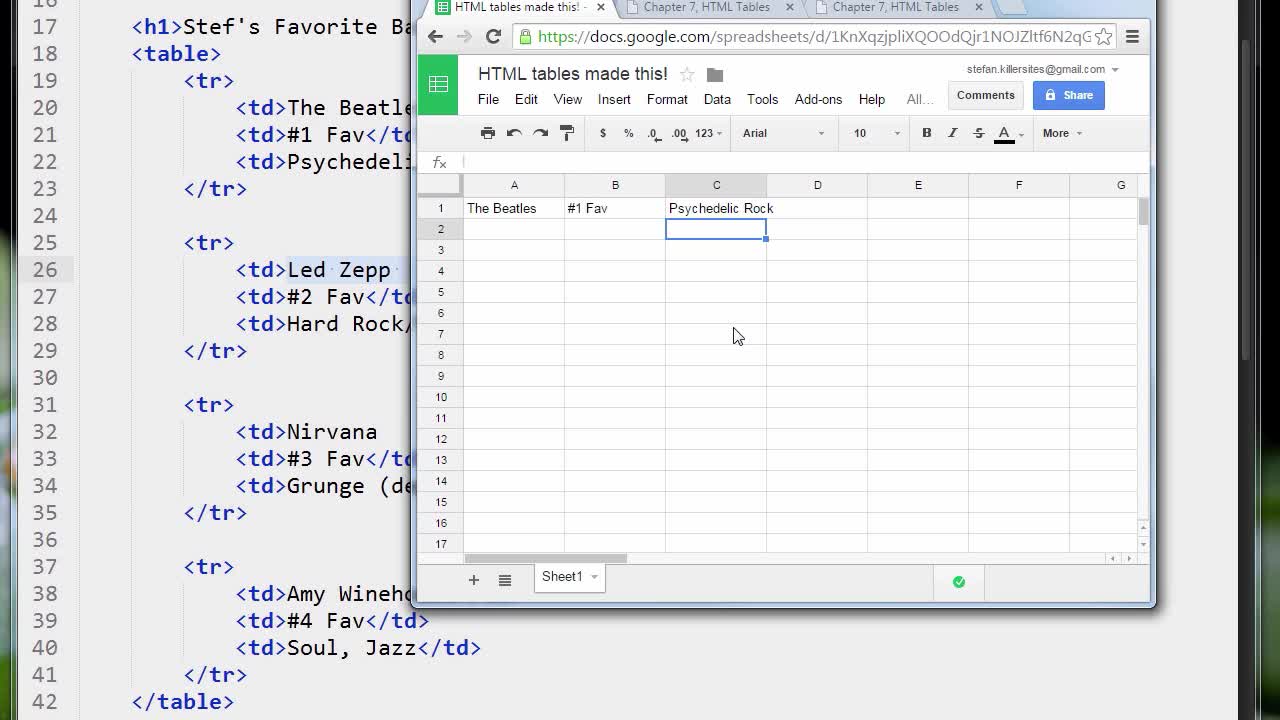Click Nirvana code line in editor

click(x=306, y=432)
